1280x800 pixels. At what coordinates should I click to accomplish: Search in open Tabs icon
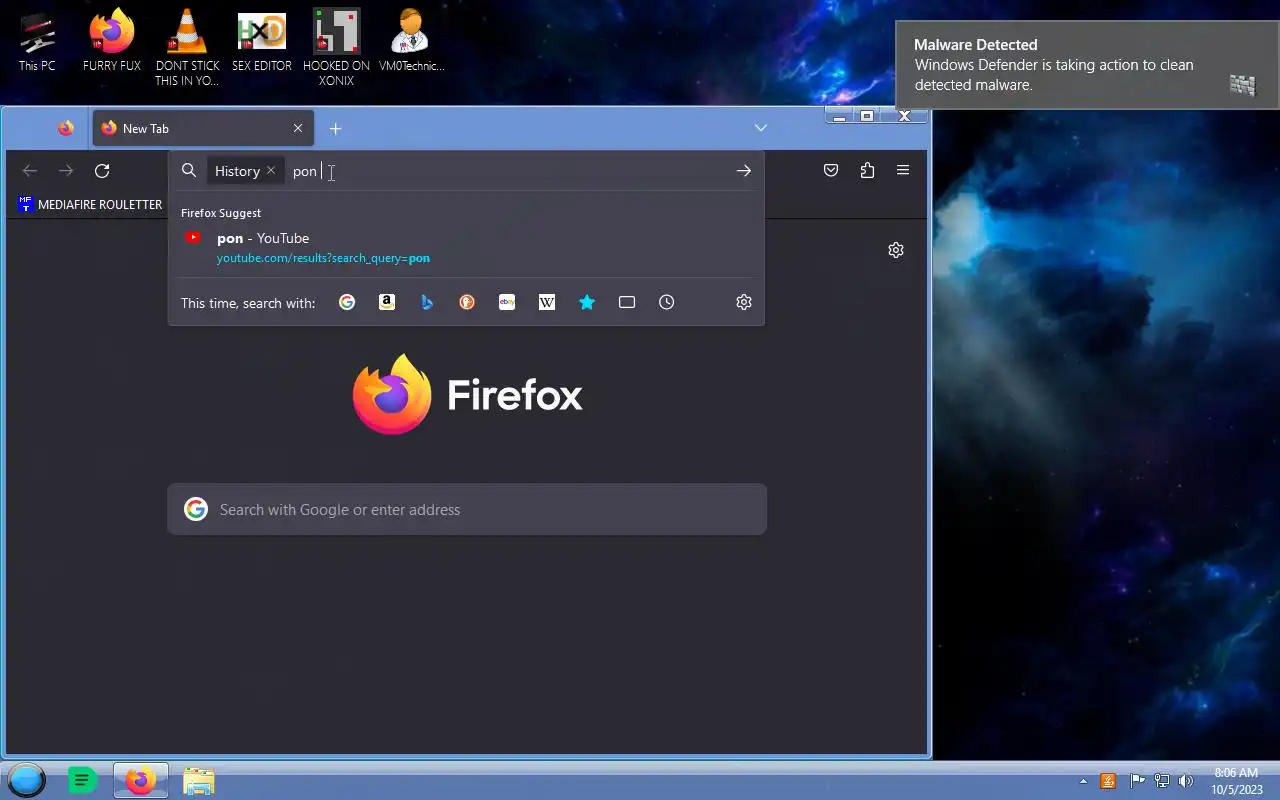tap(627, 302)
